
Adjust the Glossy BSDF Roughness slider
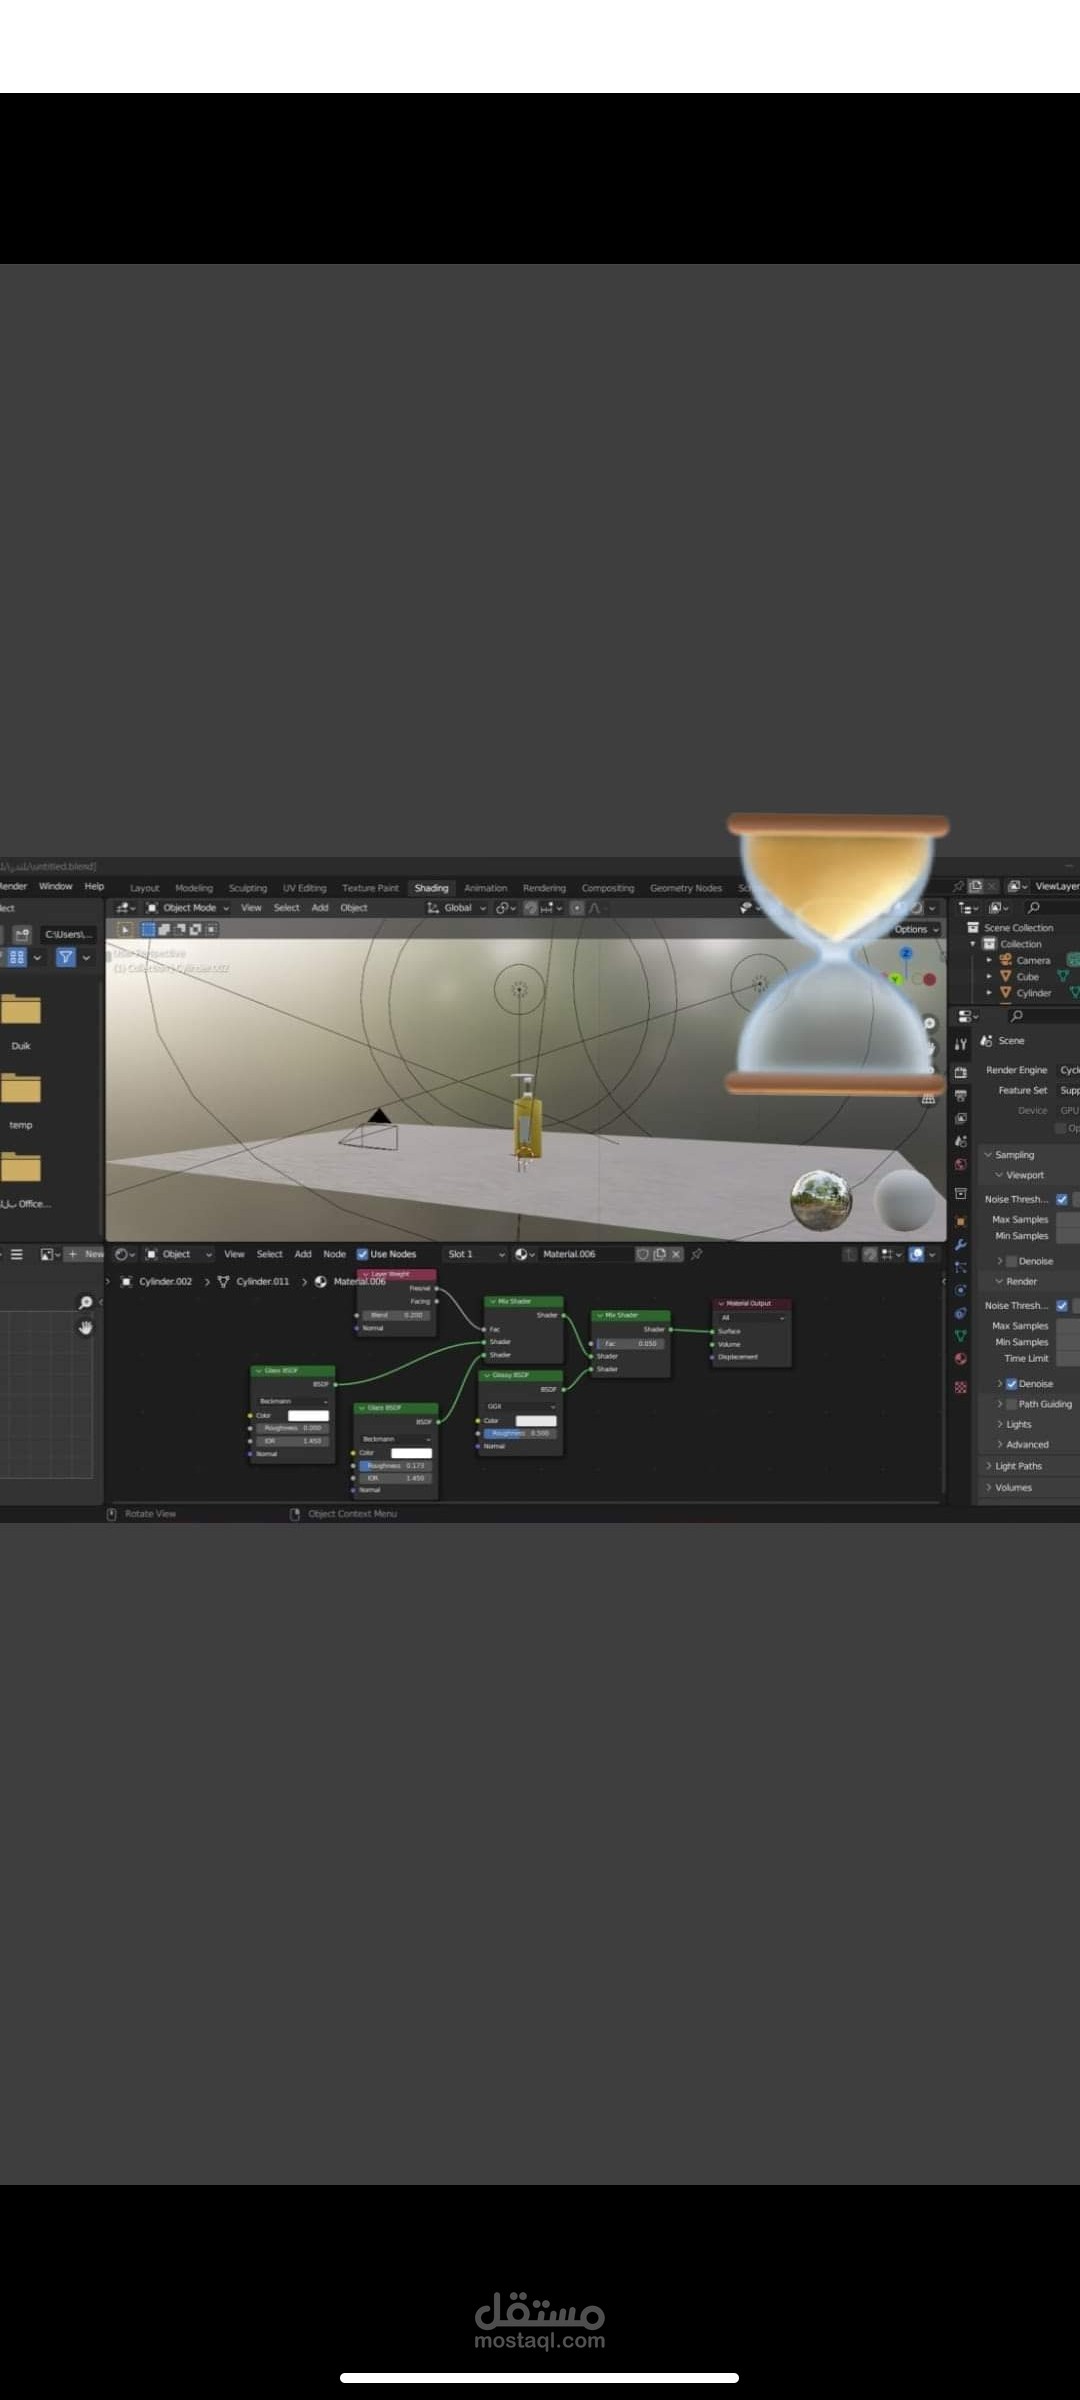click(519, 1433)
